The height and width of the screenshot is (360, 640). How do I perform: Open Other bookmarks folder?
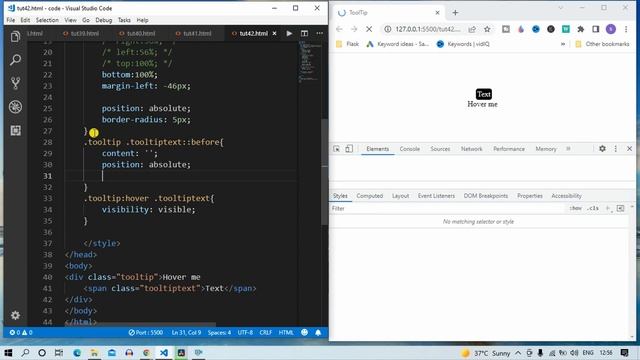coord(602,44)
